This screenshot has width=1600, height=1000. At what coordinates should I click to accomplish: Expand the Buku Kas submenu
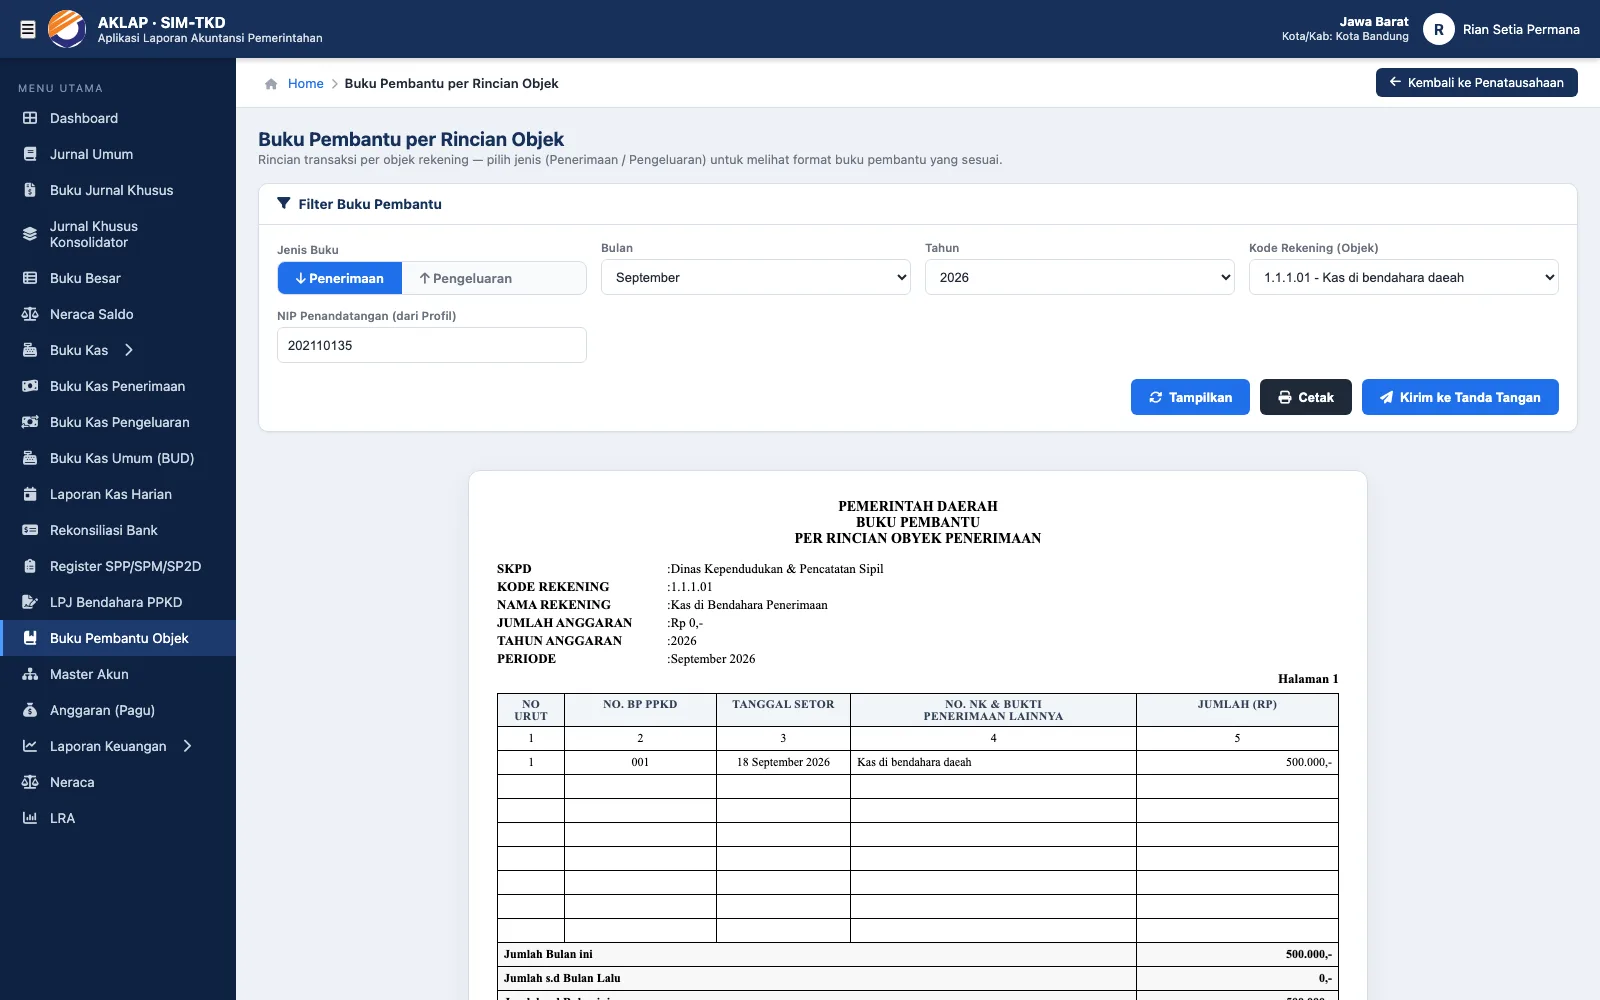[129, 350]
